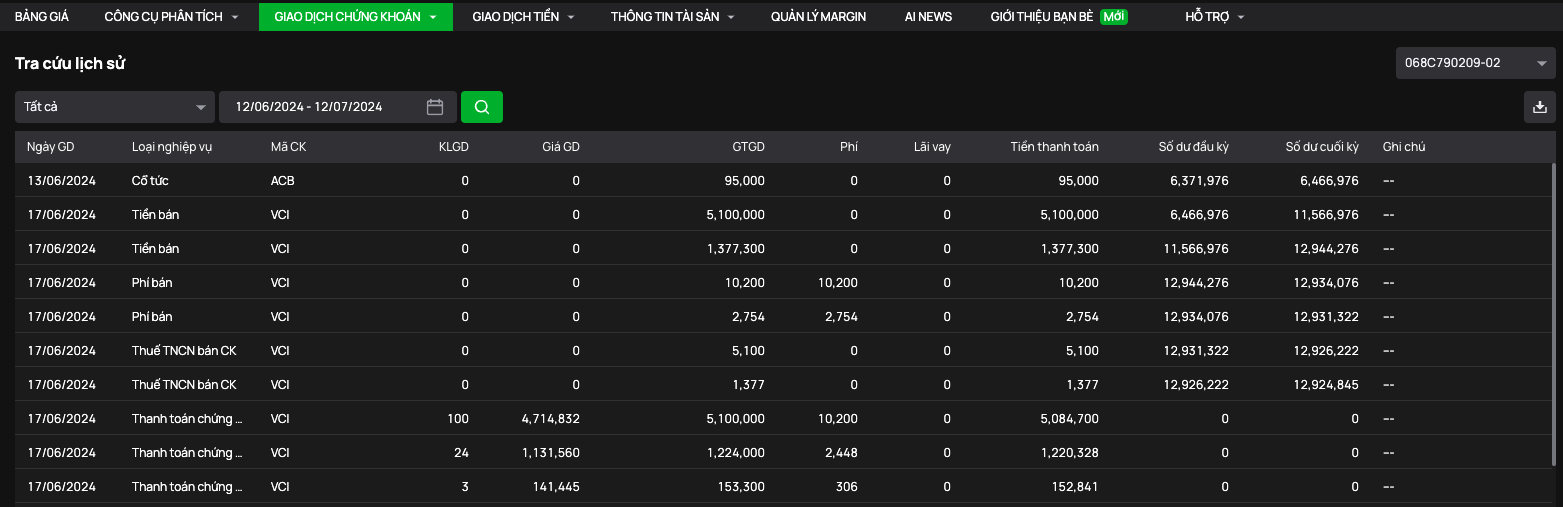Image resolution: width=1563 pixels, height=507 pixels.
Task: Go to Bảng giá tab
Action: coord(41,17)
